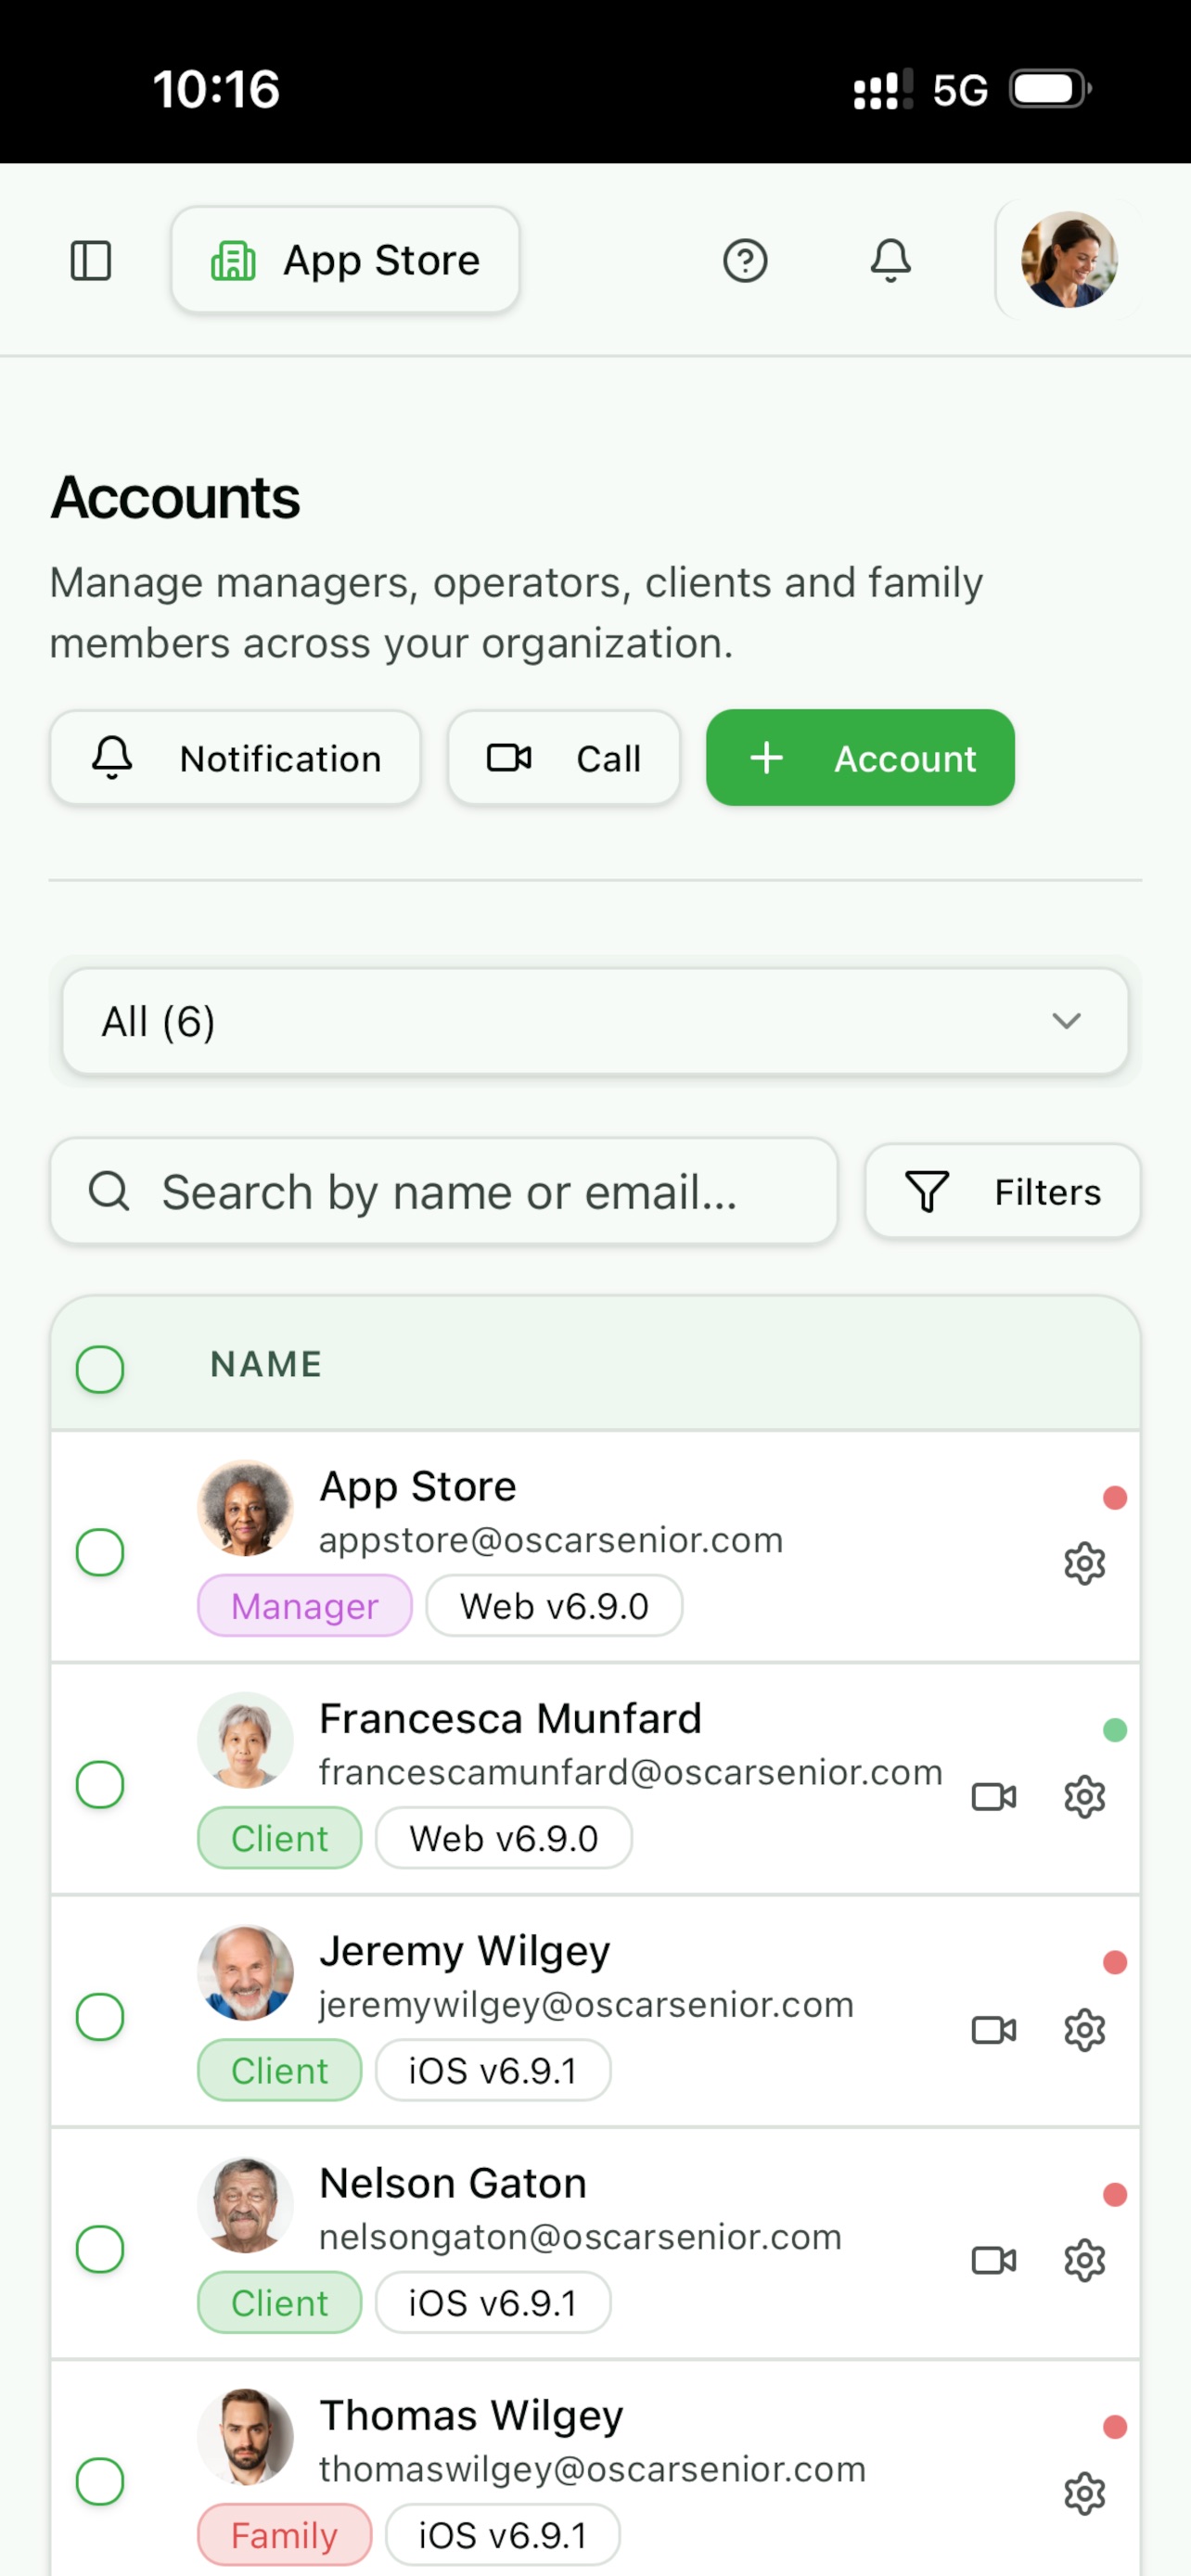The width and height of the screenshot is (1191, 2576).
Task: Open settings gear for Jeremy Wilgey
Action: pos(1084,2030)
